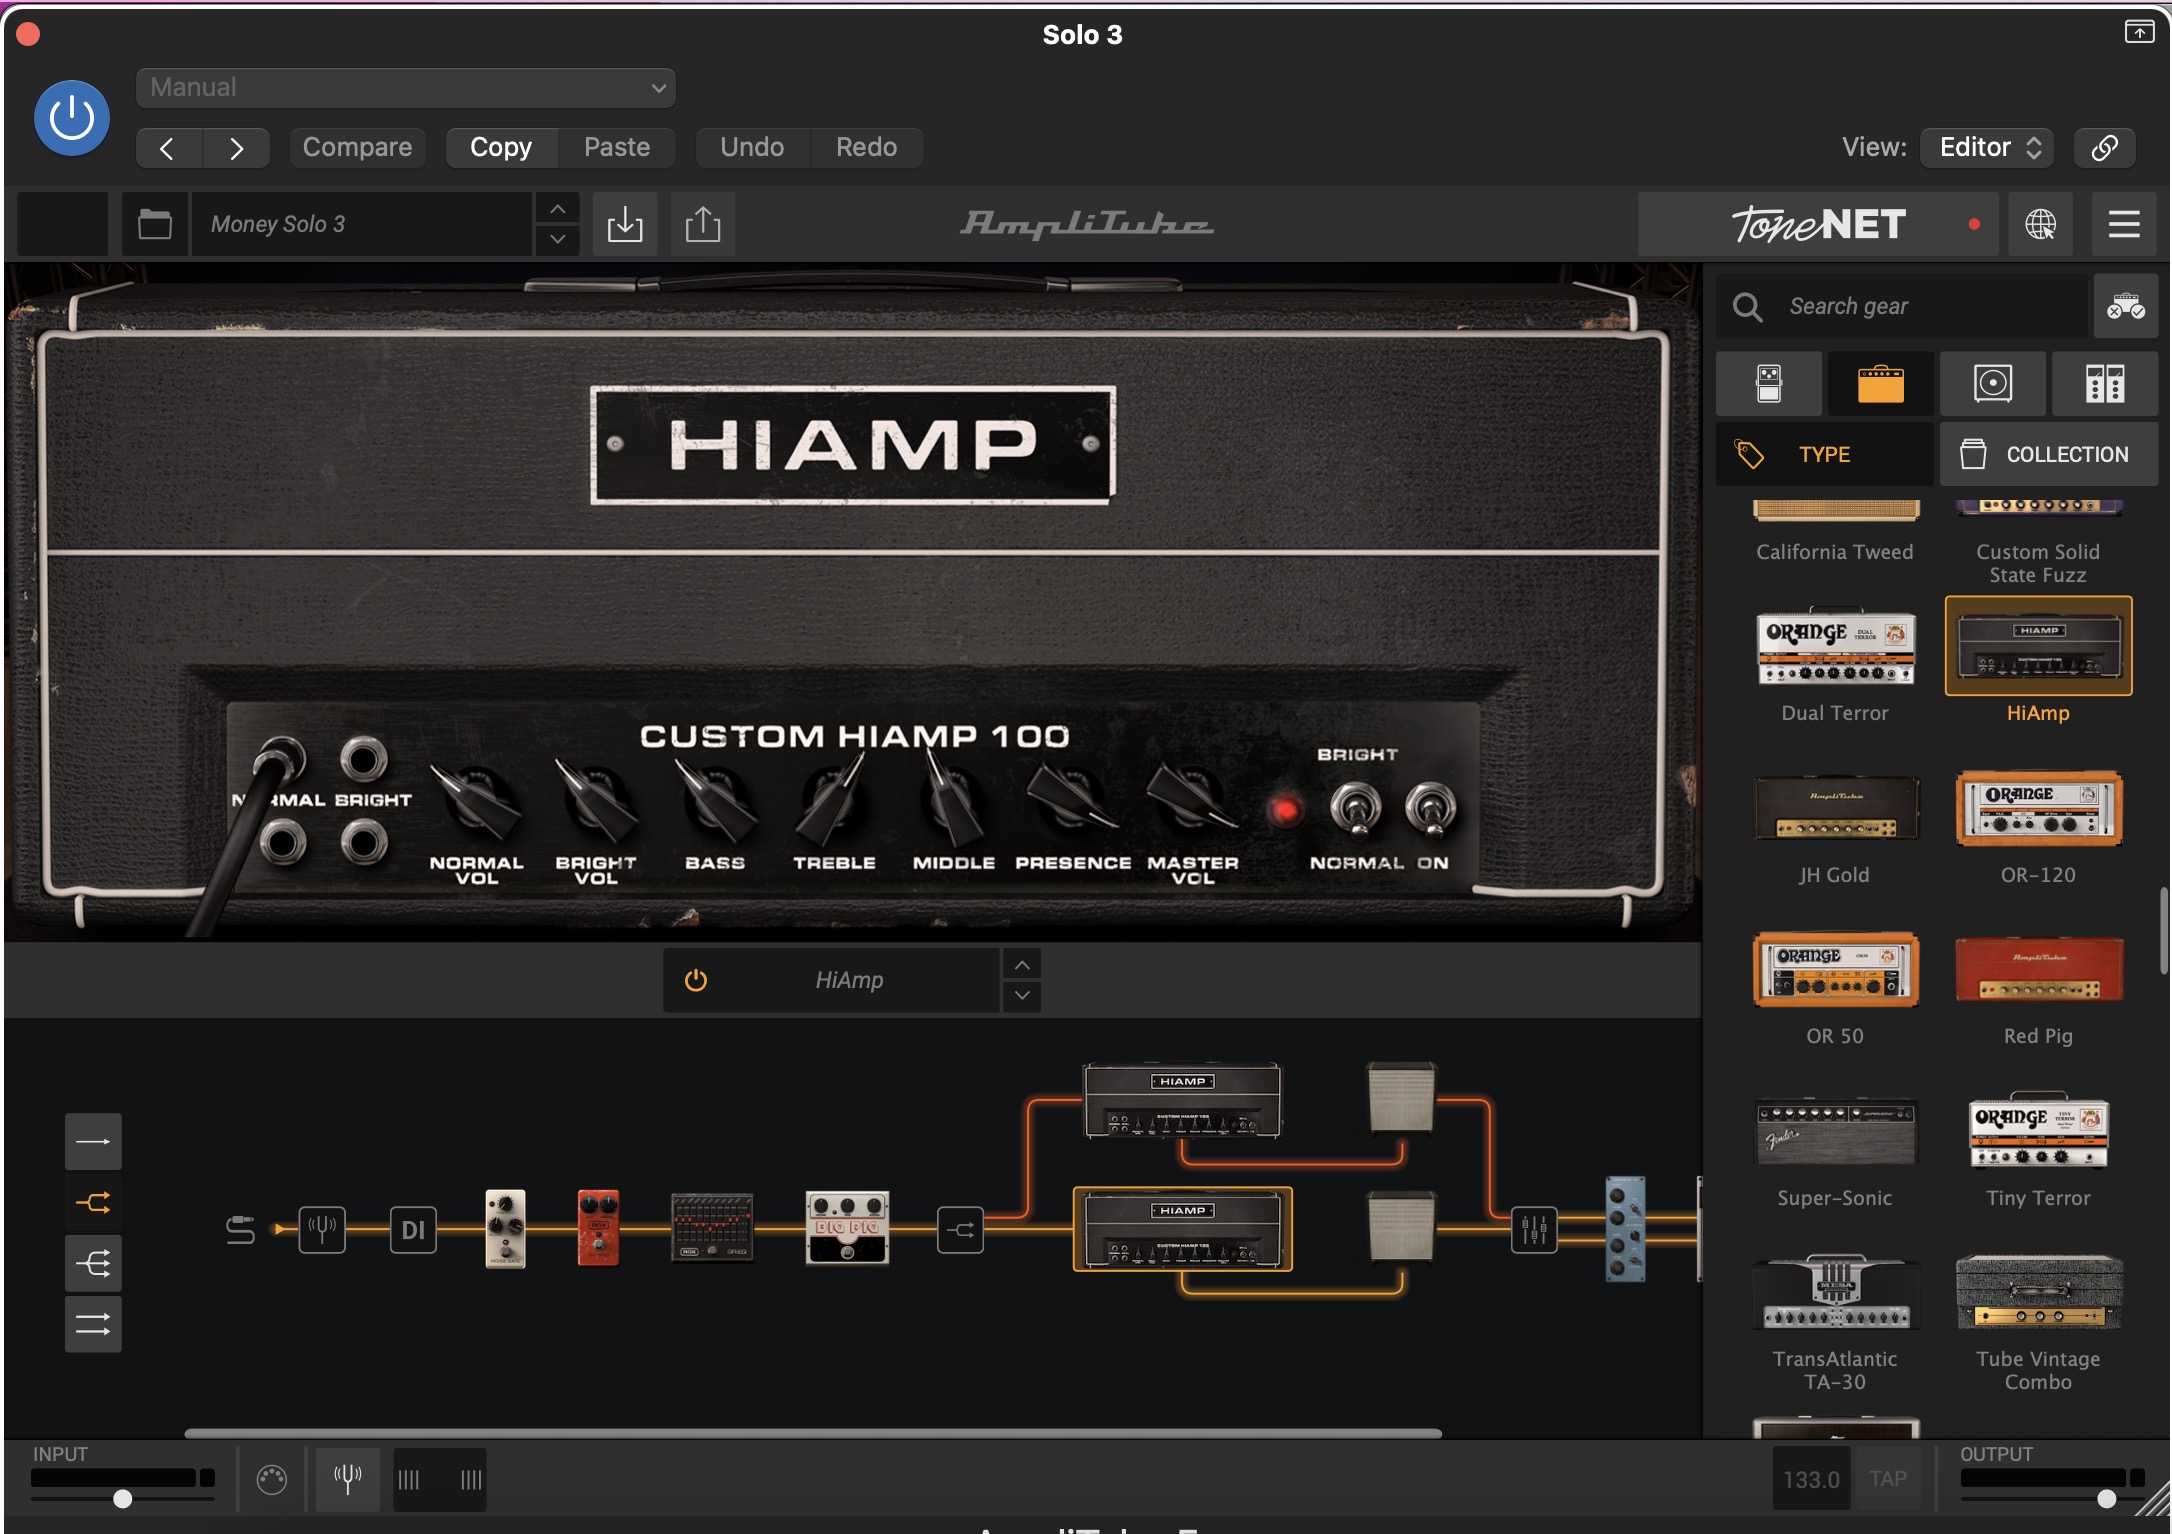This screenshot has width=2172, height=1534.
Task: Select the OR-120 amp thumbnail
Action: (2038, 808)
